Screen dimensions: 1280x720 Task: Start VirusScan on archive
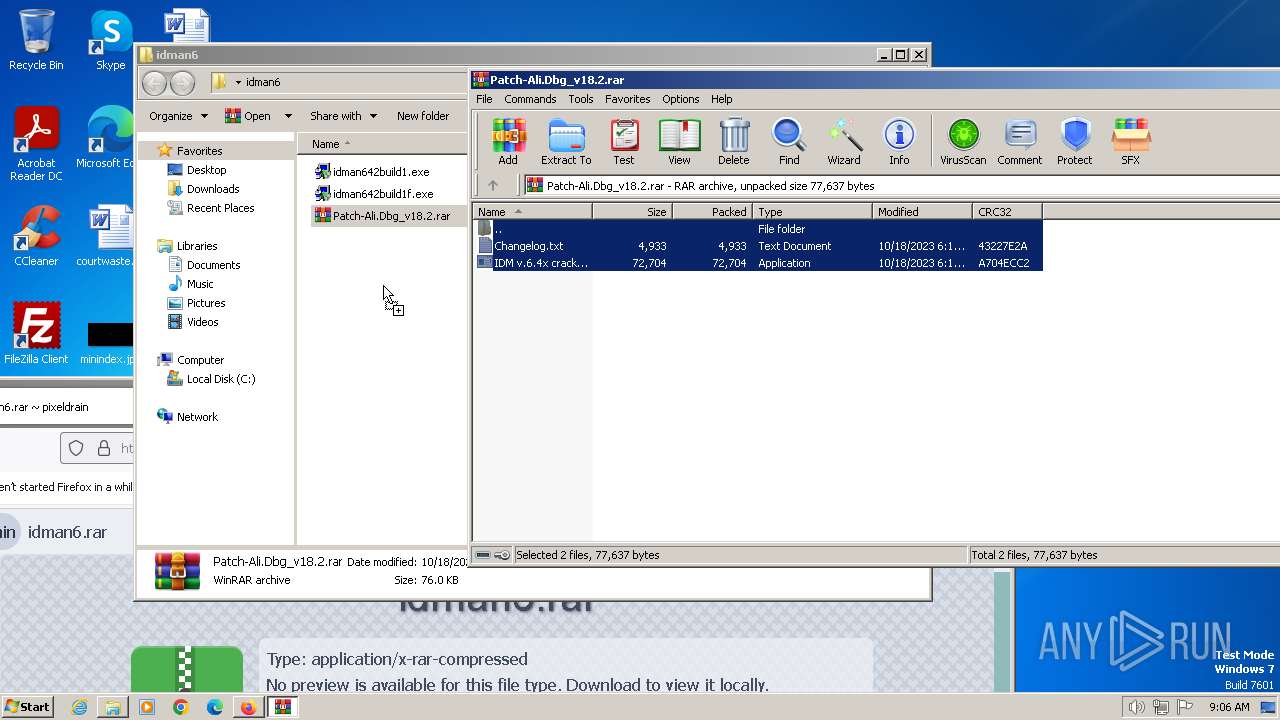click(x=963, y=141)
